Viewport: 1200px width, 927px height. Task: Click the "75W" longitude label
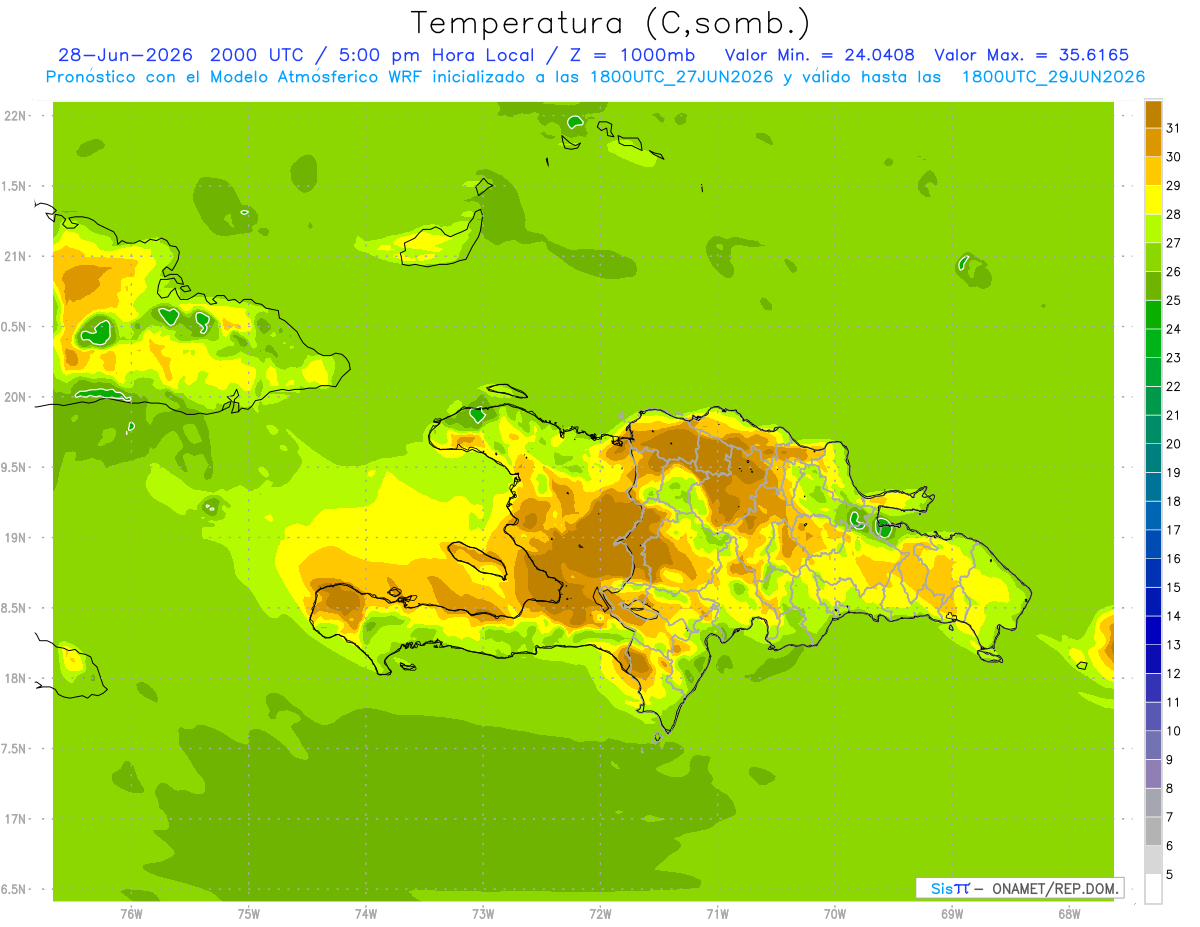coord(249,914)
